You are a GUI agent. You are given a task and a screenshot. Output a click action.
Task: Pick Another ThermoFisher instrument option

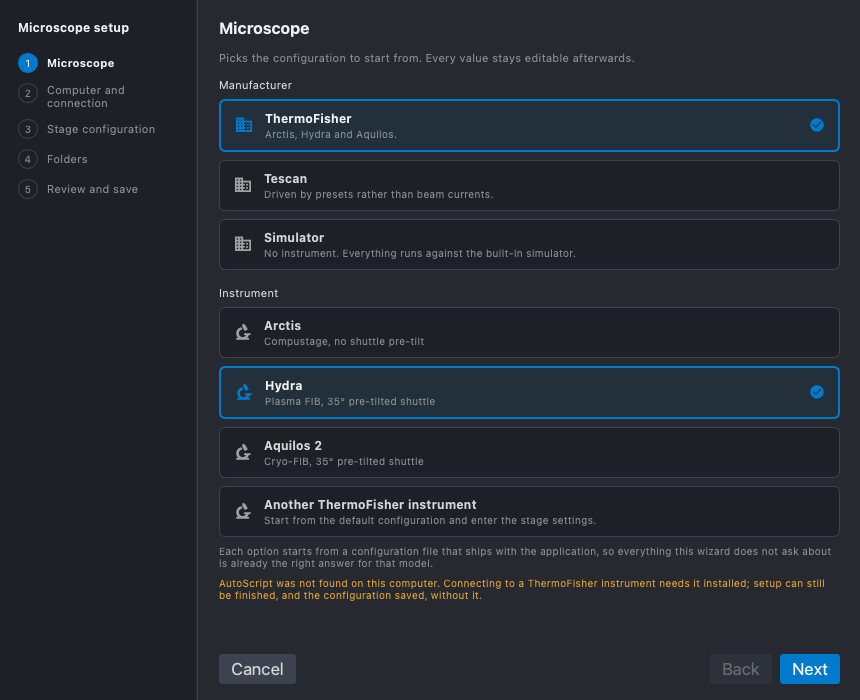click(x=529, y=511)
